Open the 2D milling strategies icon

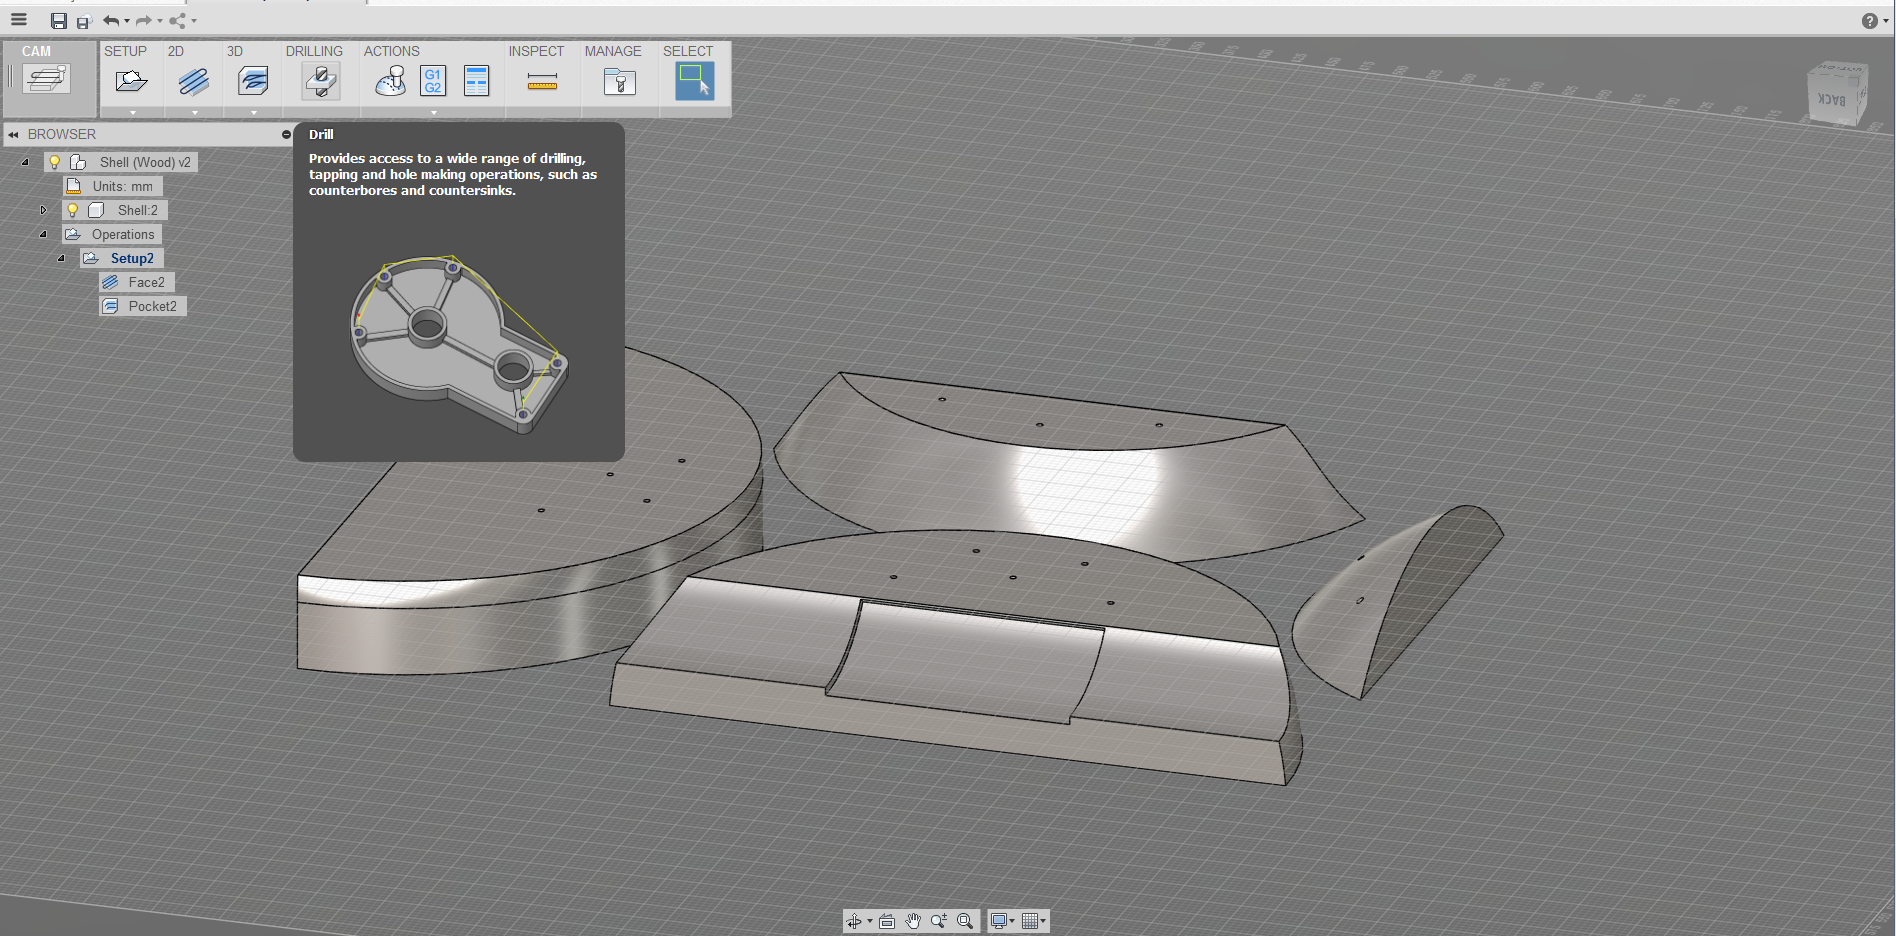tap(194, 81)
